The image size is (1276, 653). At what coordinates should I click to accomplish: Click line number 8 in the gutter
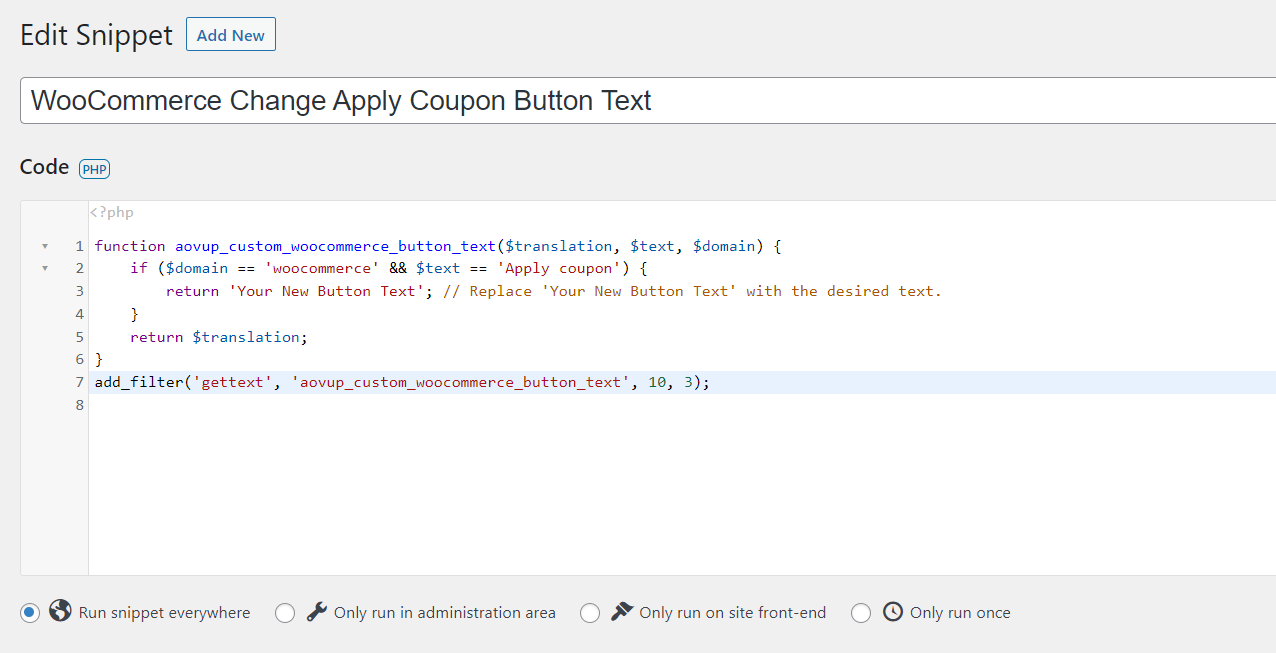[79, 405]
